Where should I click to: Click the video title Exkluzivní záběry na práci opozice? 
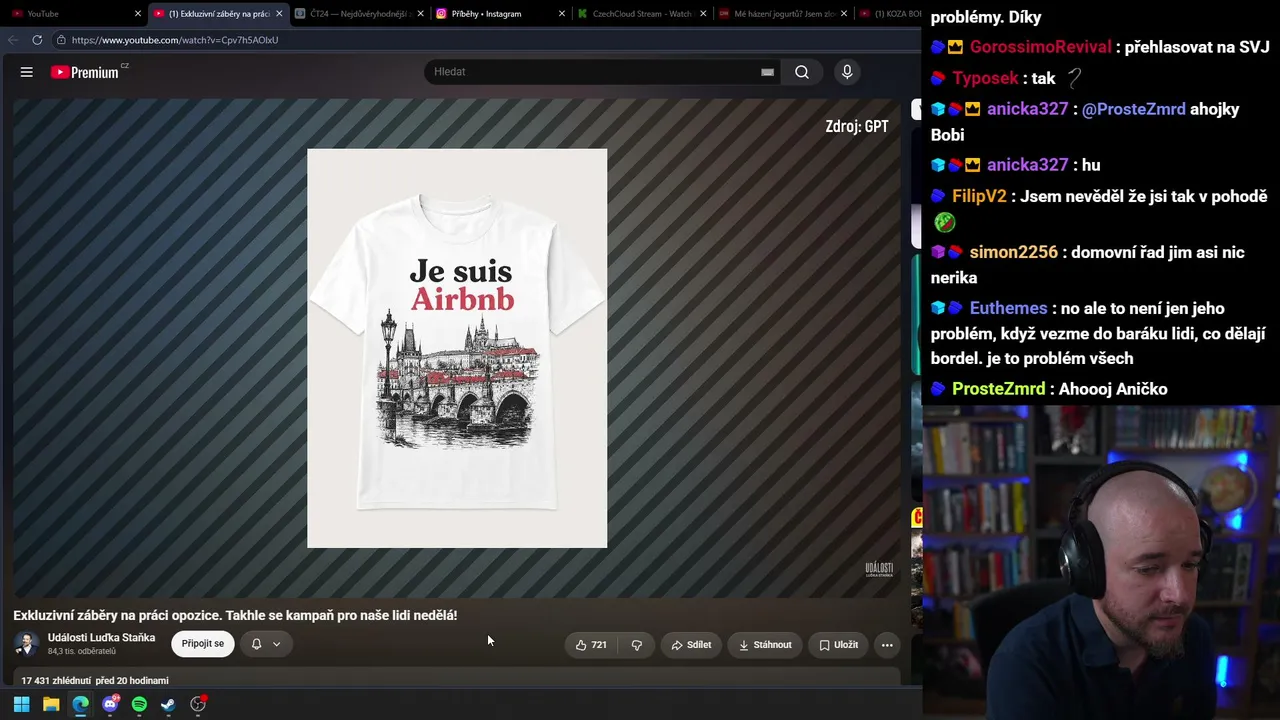(235, 616)
